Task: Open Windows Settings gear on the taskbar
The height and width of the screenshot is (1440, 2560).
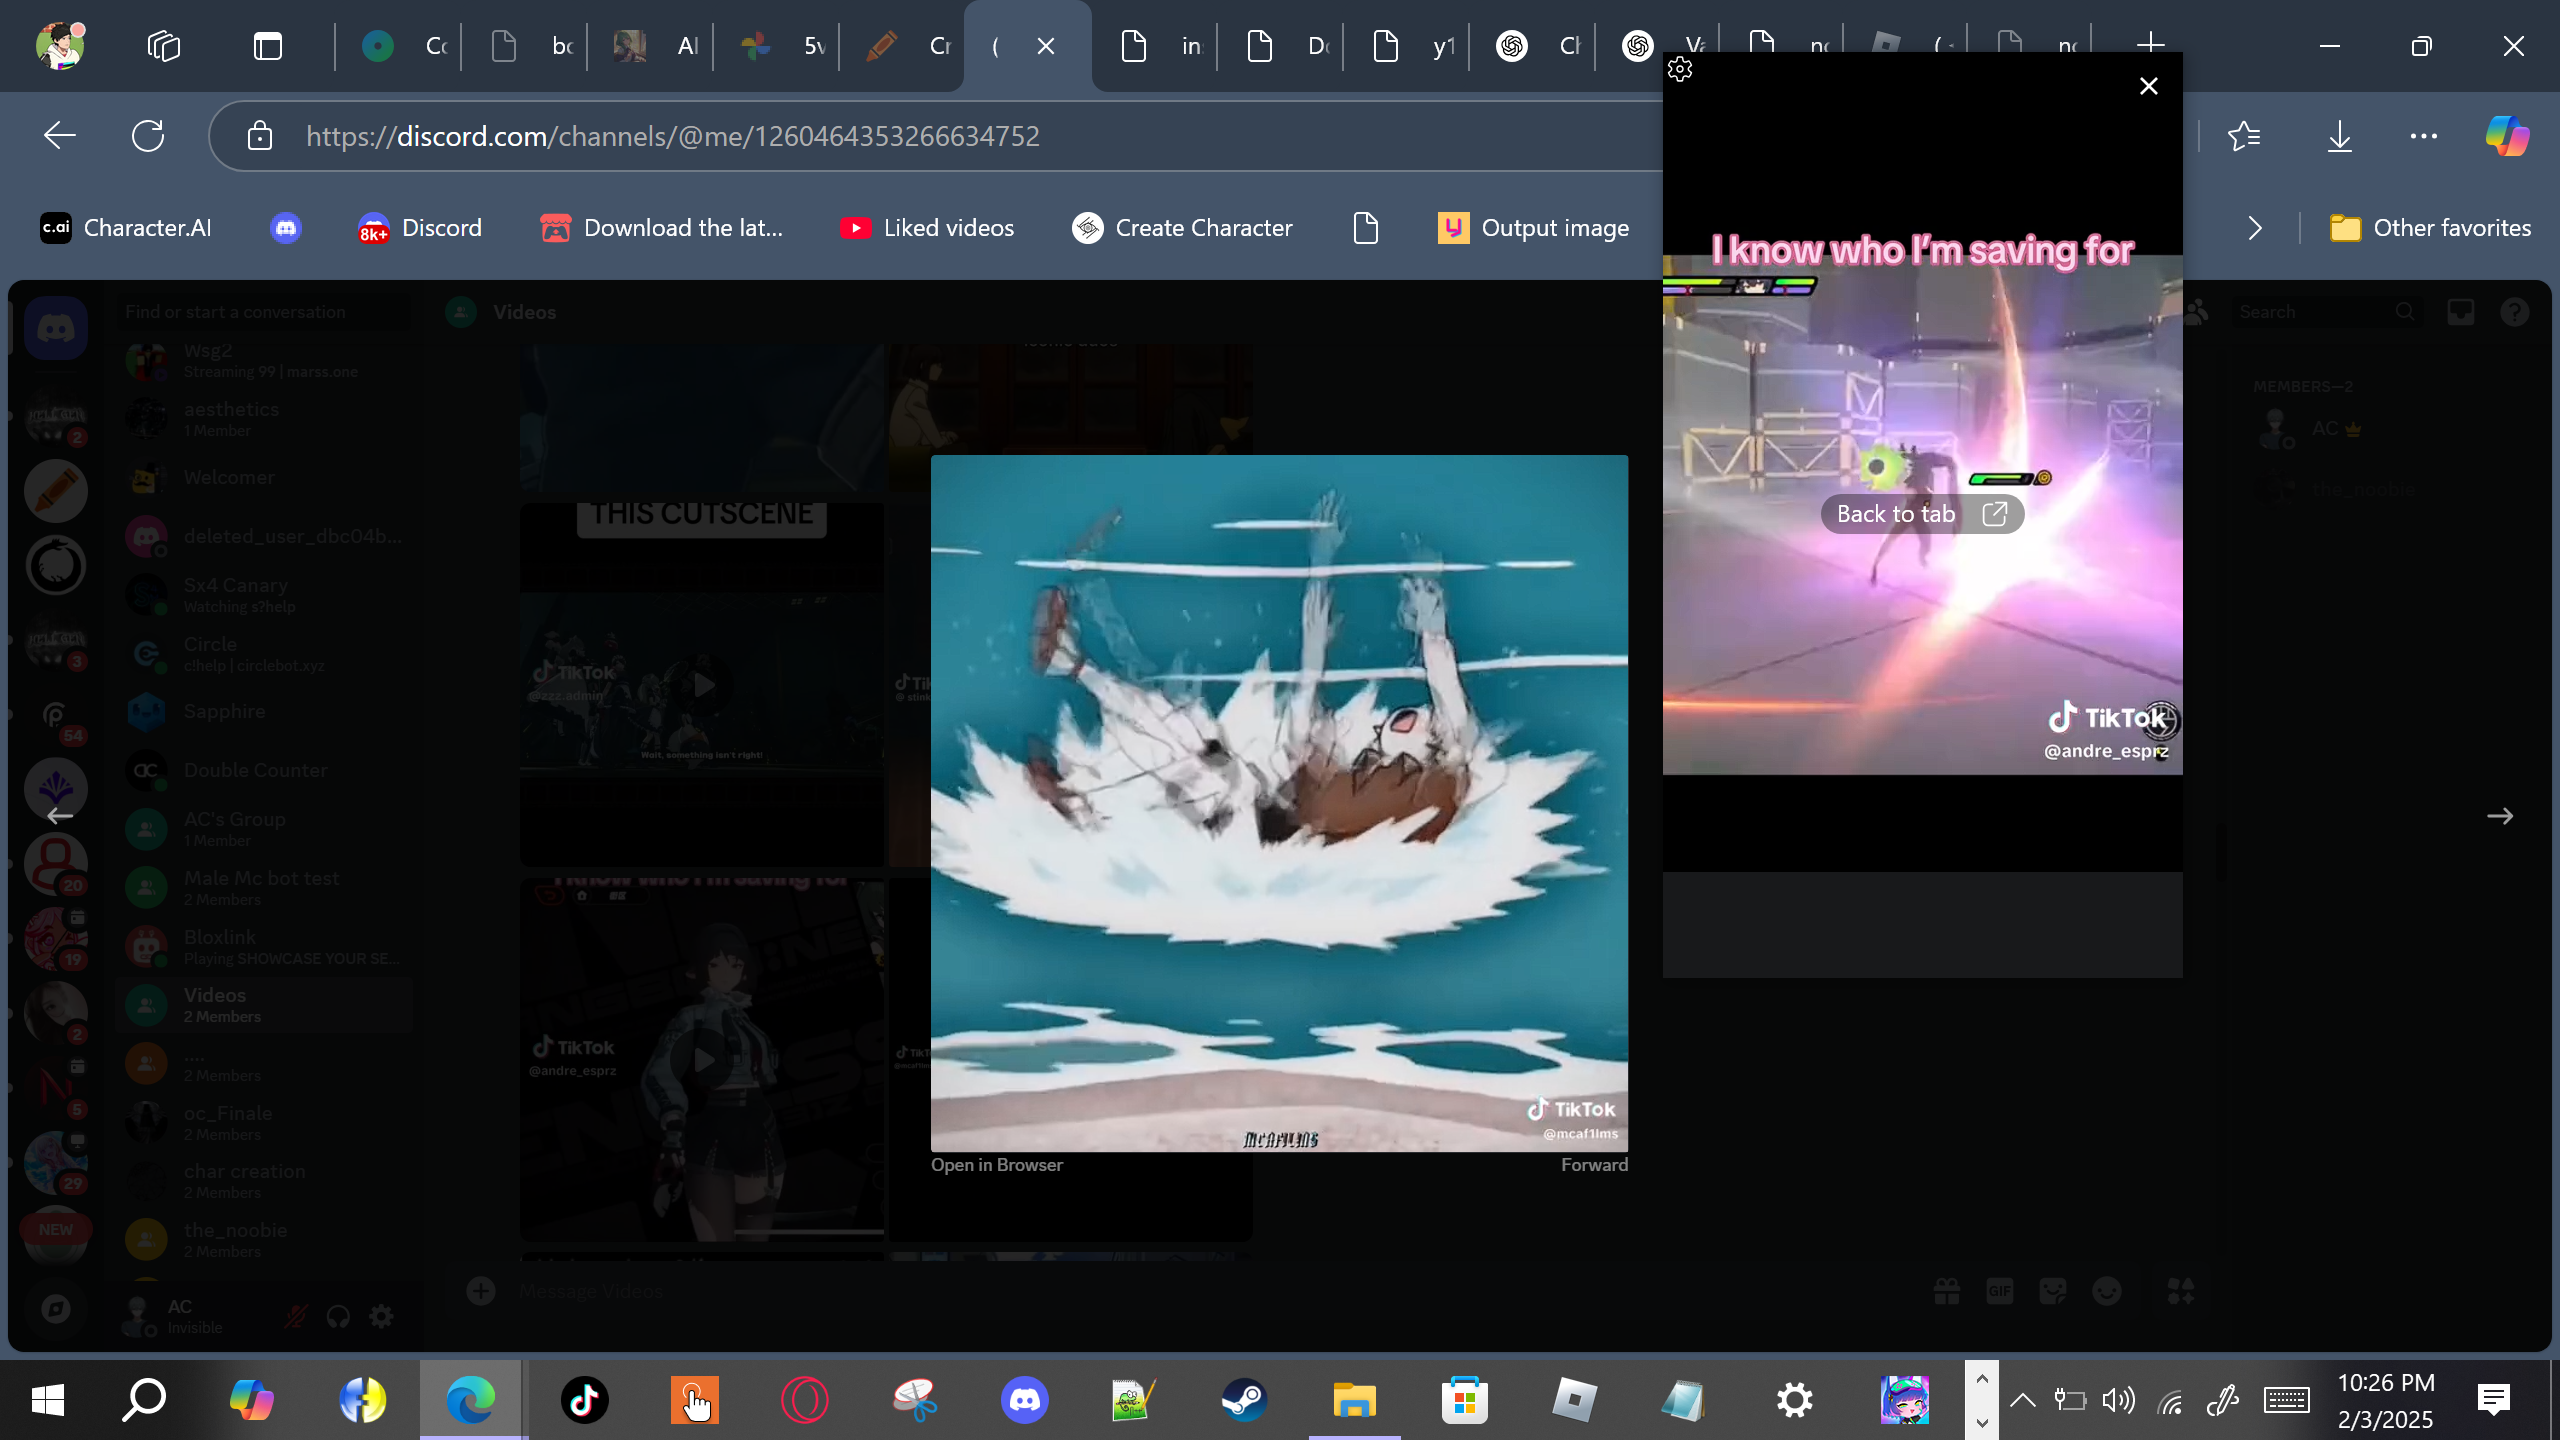Action: pyautogui.click(x=1795, y=1400)
